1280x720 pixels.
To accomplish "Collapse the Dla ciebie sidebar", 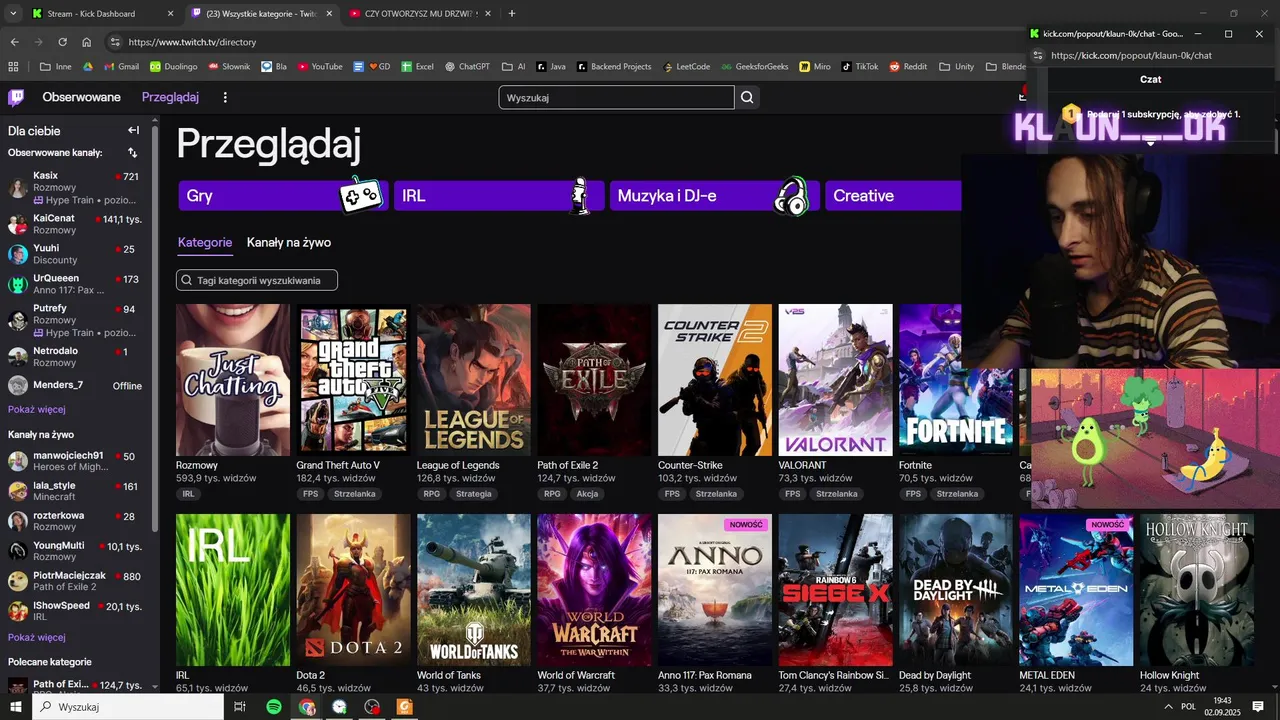I will (133, 130).
